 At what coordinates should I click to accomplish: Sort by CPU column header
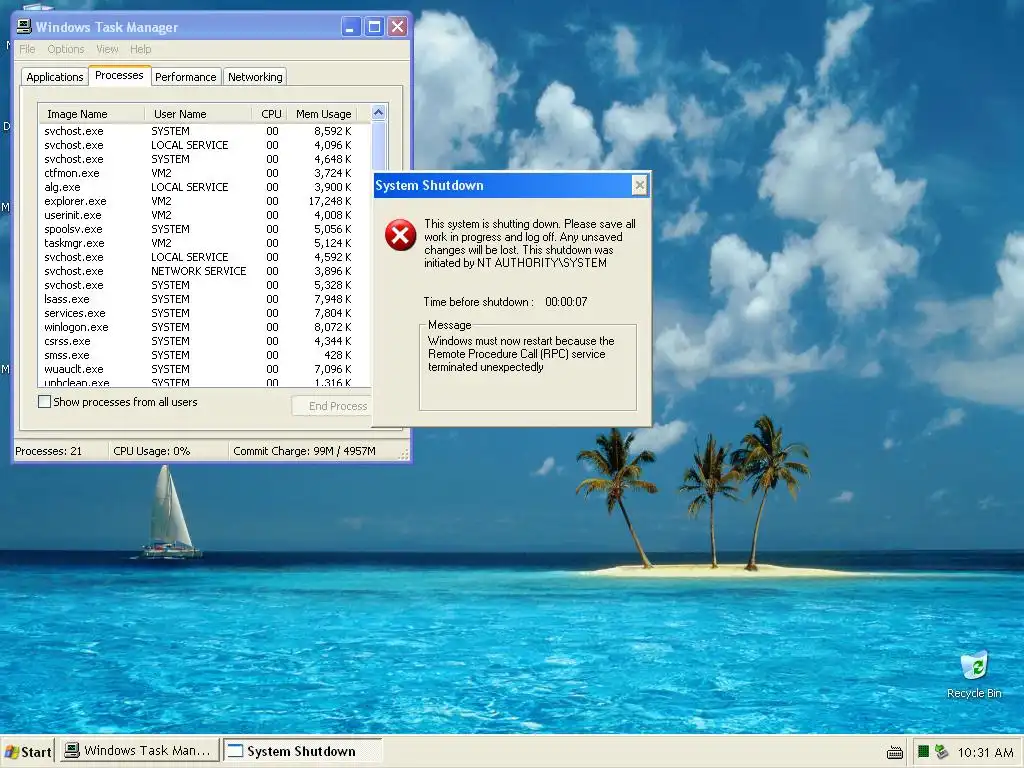[270, 114]
